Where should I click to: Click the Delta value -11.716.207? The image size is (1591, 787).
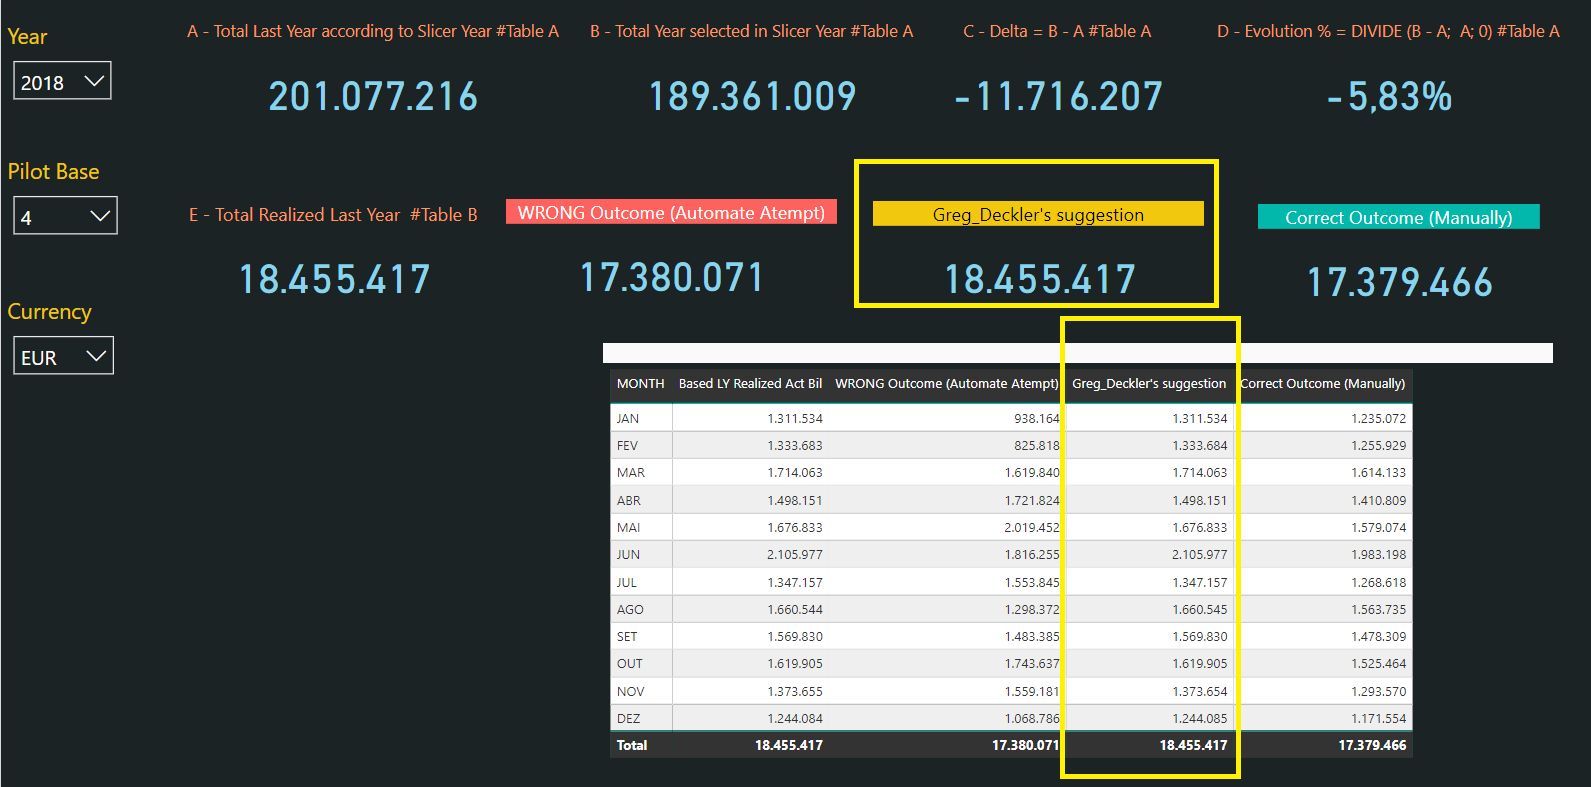pyautogui.click(x=1059, y=96)
